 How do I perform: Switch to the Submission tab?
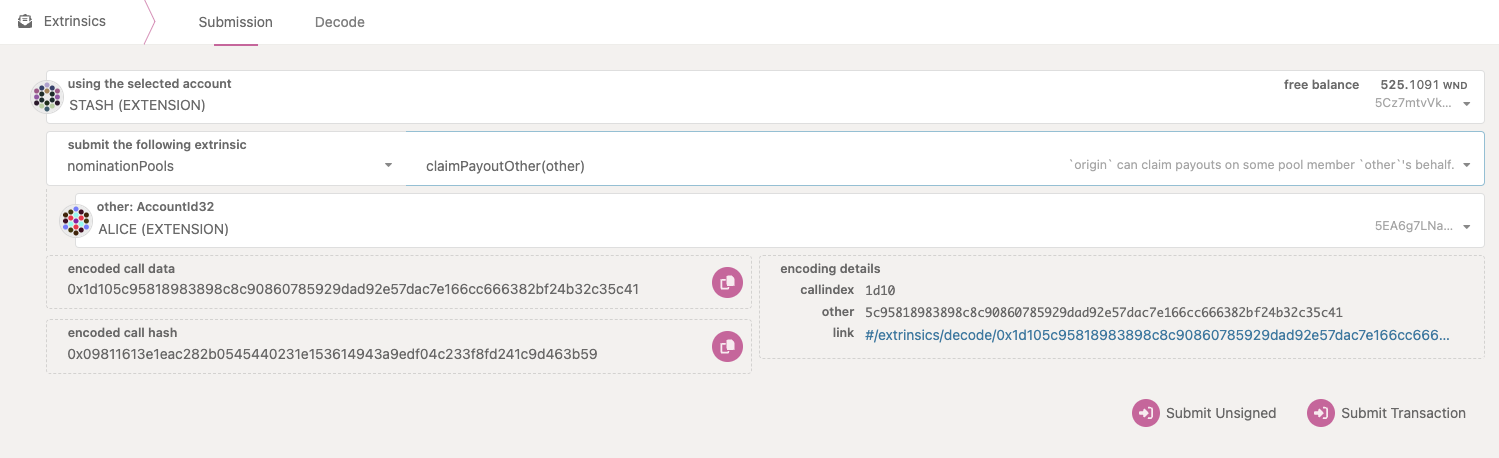click(235, 22)
